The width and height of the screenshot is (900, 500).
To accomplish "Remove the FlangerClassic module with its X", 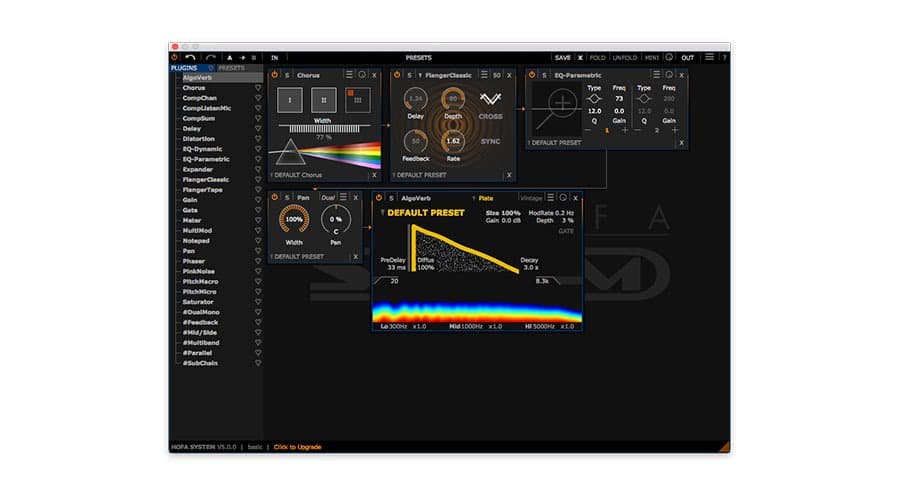I will [x=509, y=75].
